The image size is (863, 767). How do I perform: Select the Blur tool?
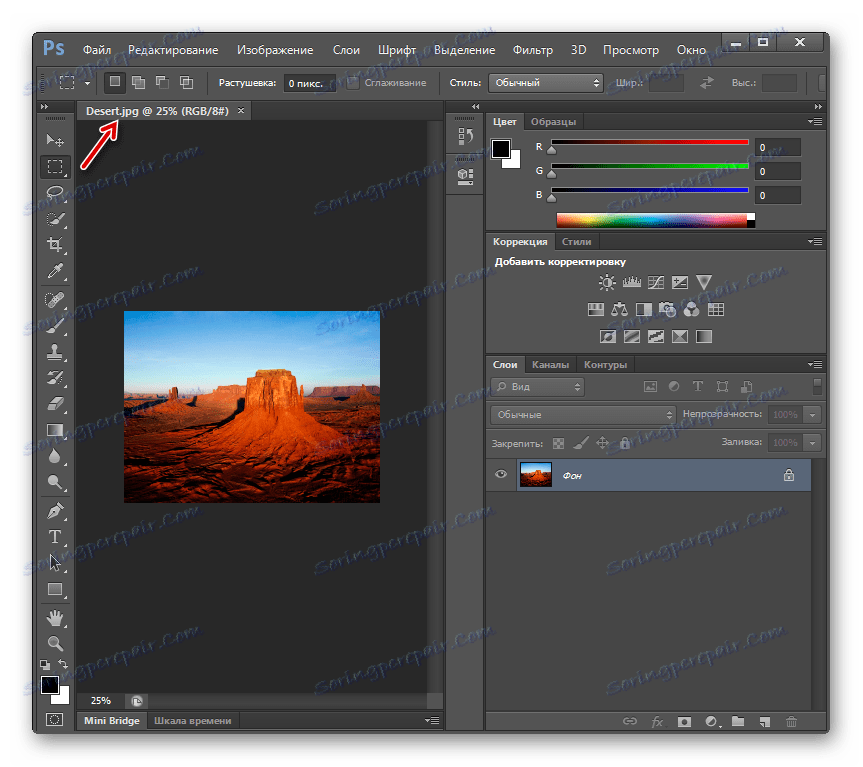point(54,456)
